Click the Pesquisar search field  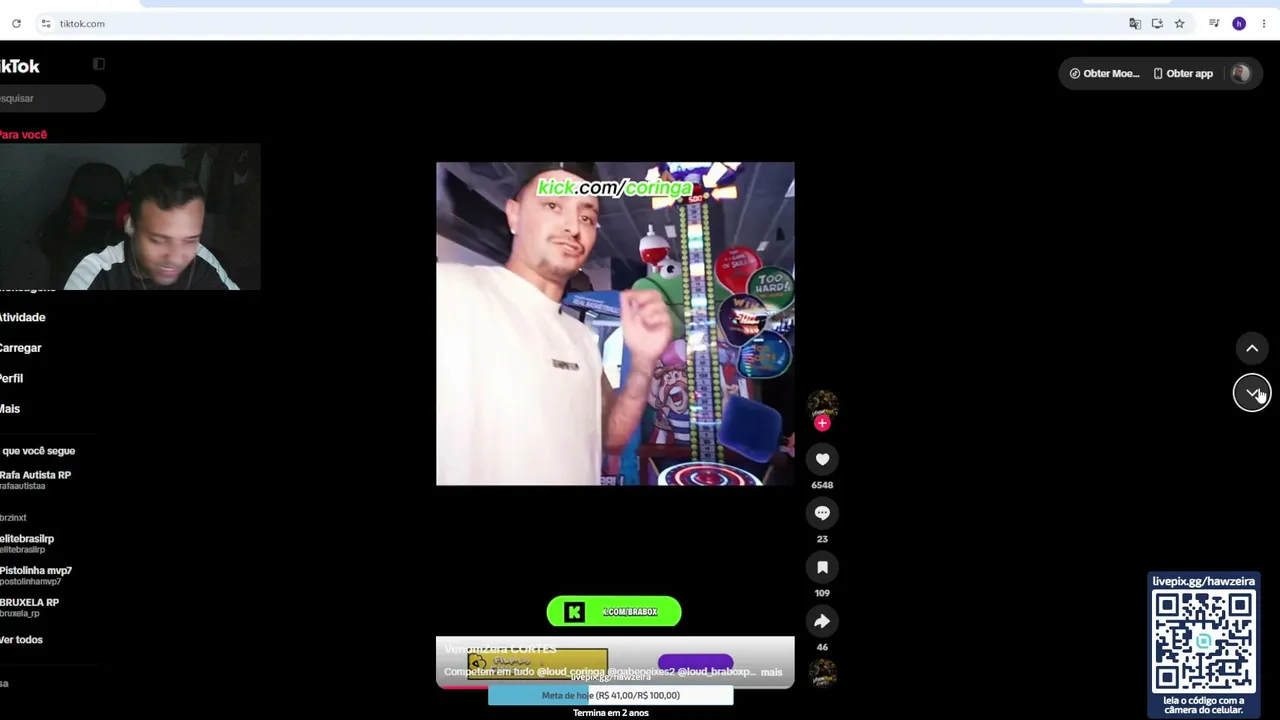point(52,98)
